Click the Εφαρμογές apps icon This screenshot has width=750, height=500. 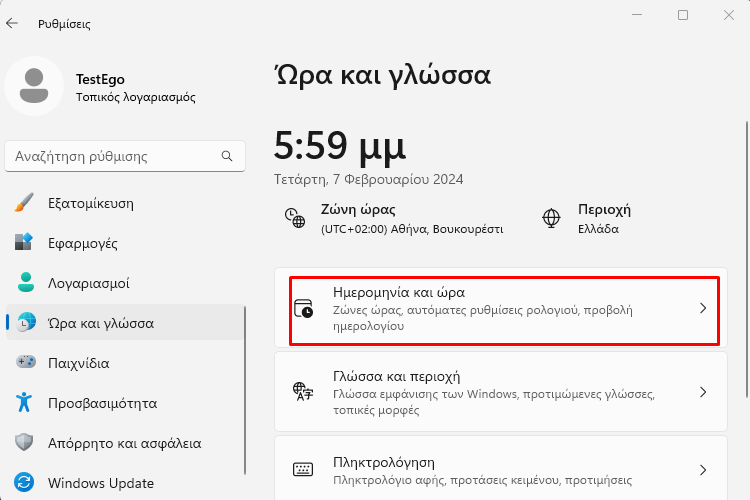click(24, 243)
